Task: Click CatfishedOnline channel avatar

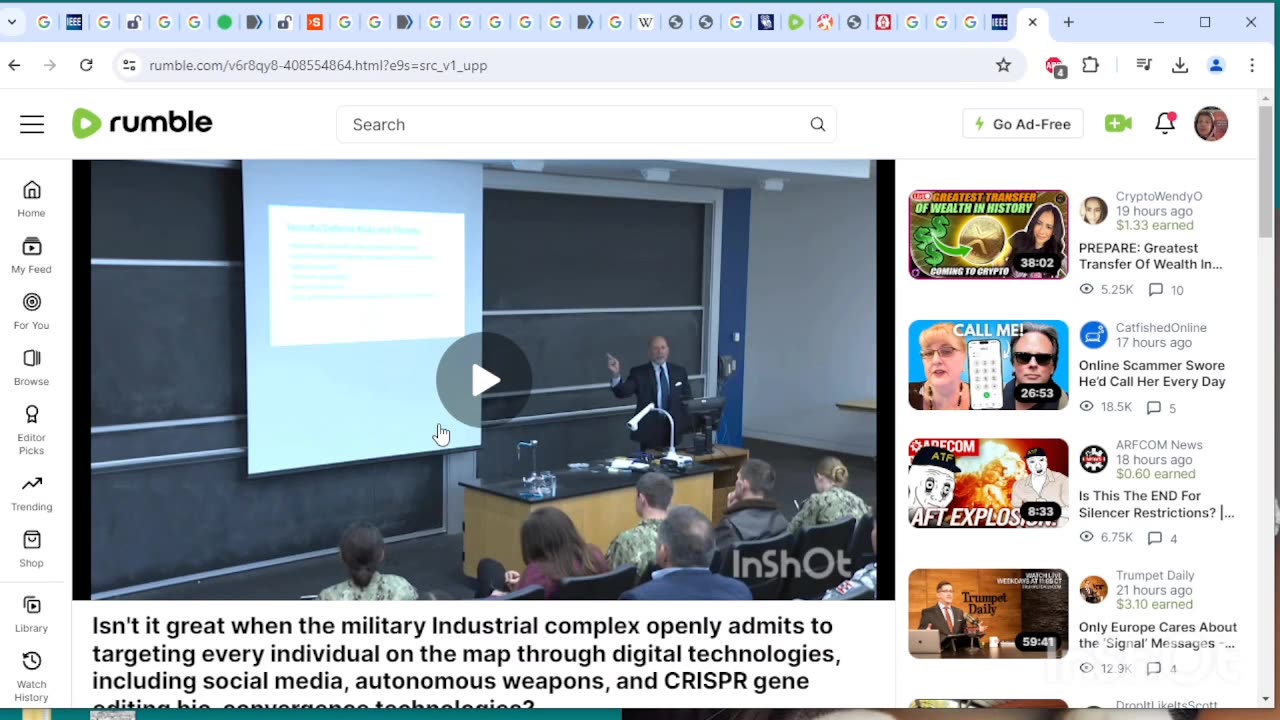Action: [x=1094, y=335]
